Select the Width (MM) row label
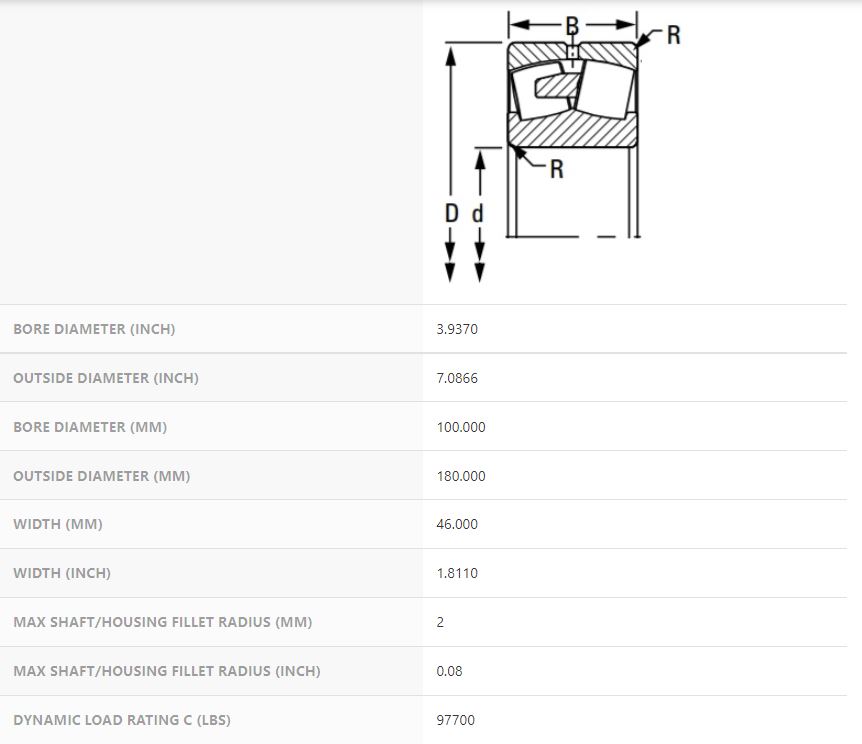The height and width of the screenshot is (744, 862). [x=58, y=524]
